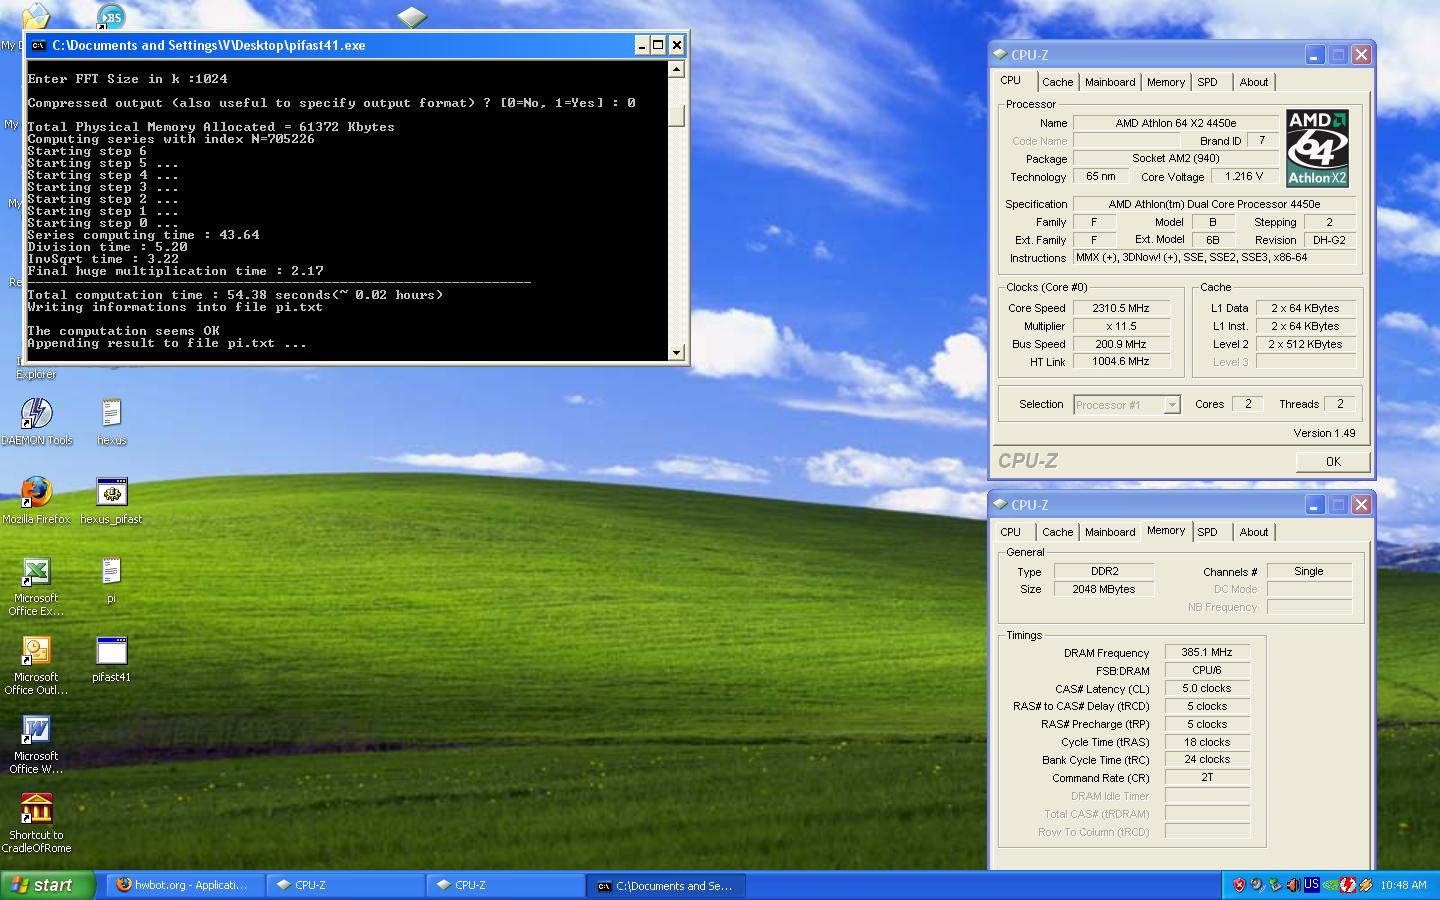The height and width of the screenshot is (900, 1440).
Task: Click the console scrollbar thumb
Action: click(677, 115)
